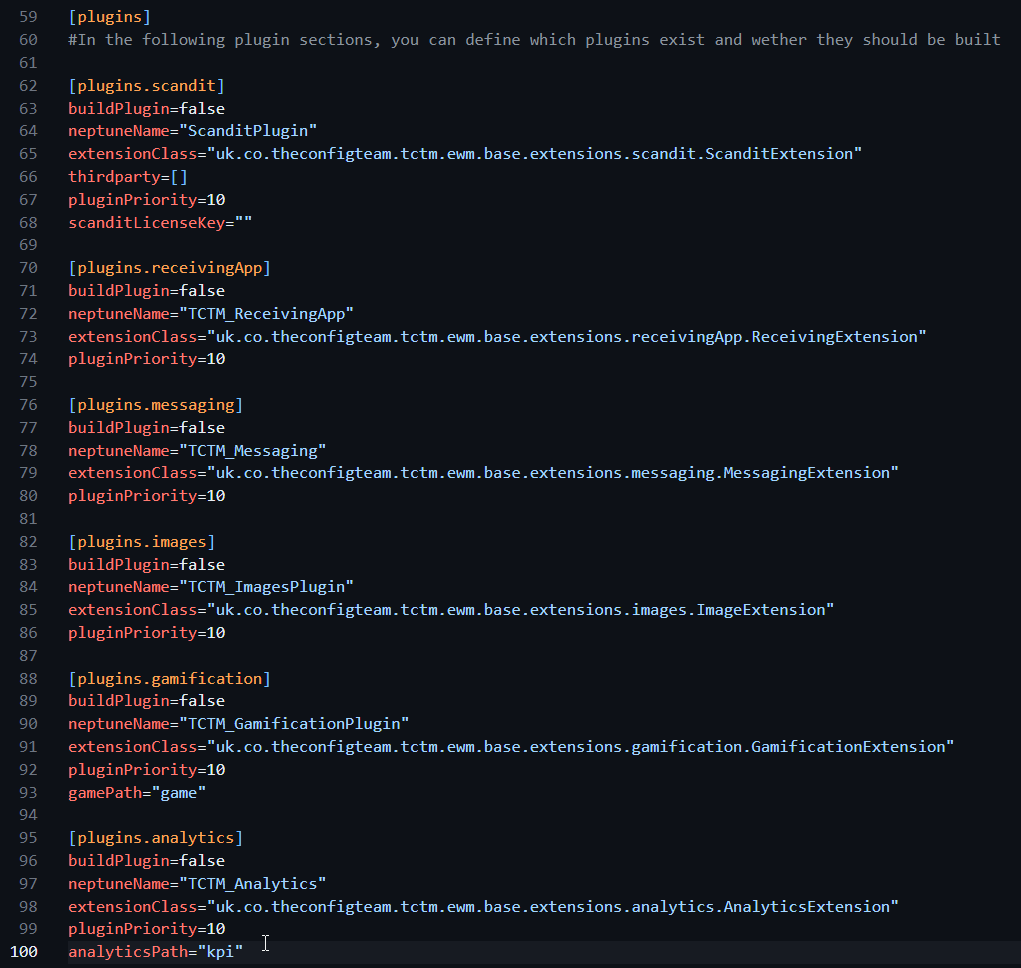Click line number 88 in the gutter
This screenshot has width=1021, height=968.
point(28,679)
